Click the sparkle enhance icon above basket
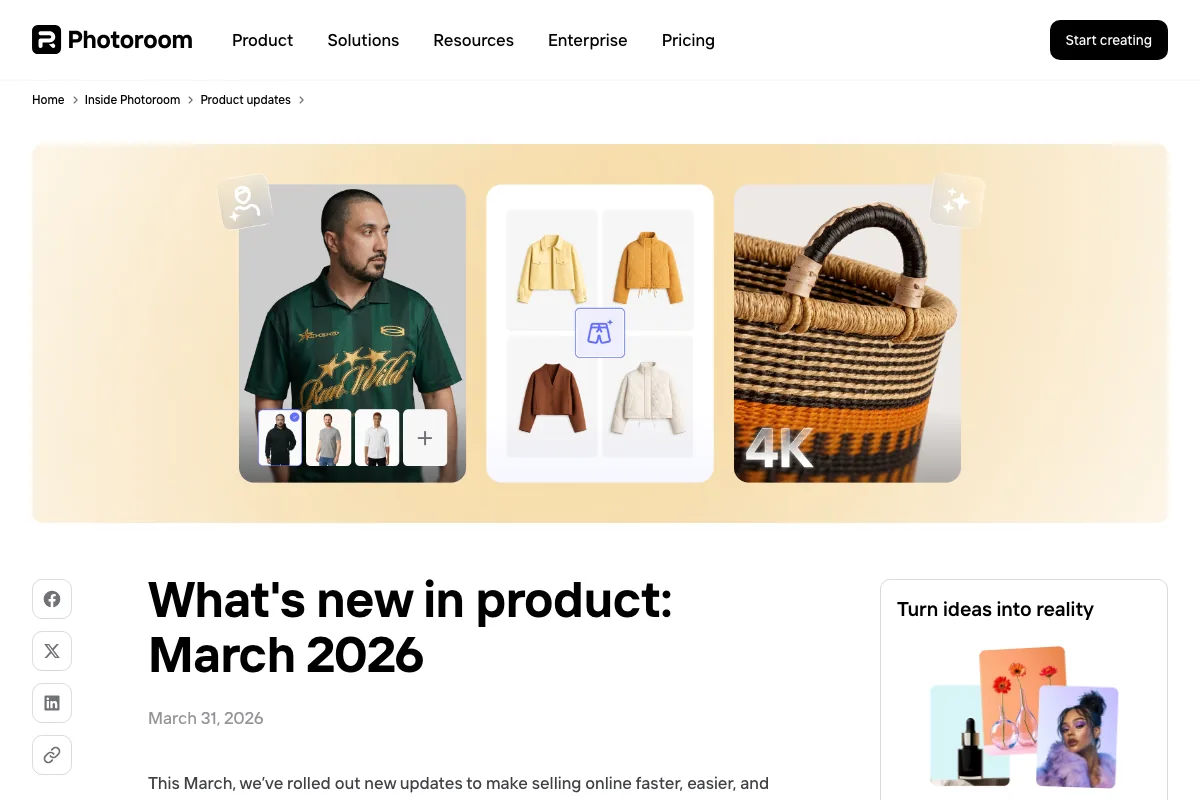 [x=957, y=201]
